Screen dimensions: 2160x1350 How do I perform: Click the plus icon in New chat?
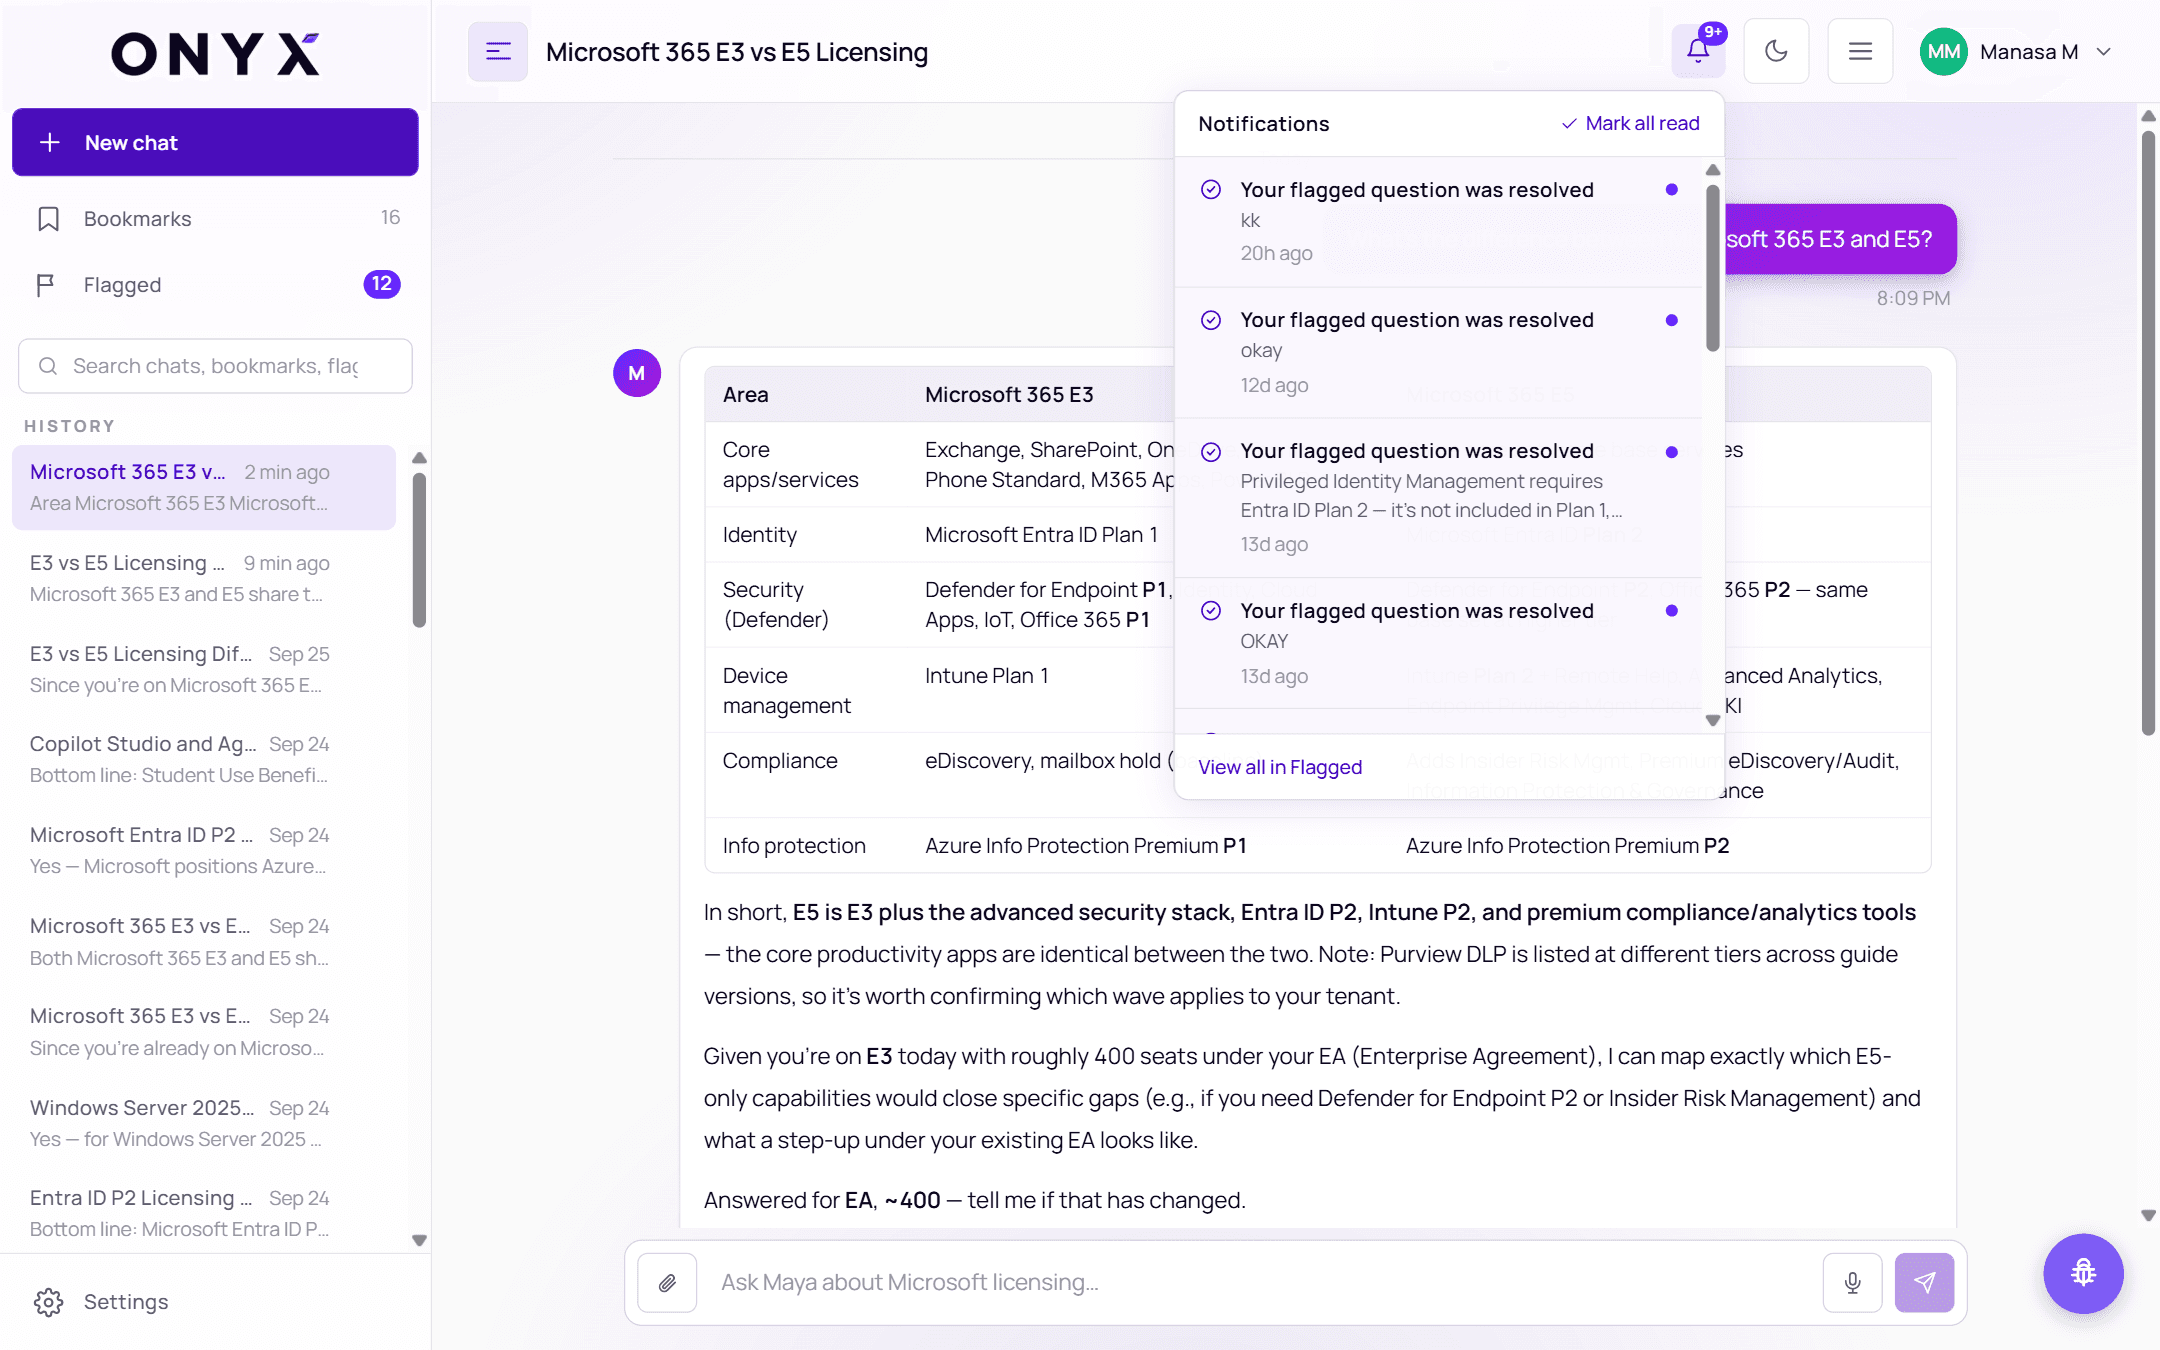[50, 143]
